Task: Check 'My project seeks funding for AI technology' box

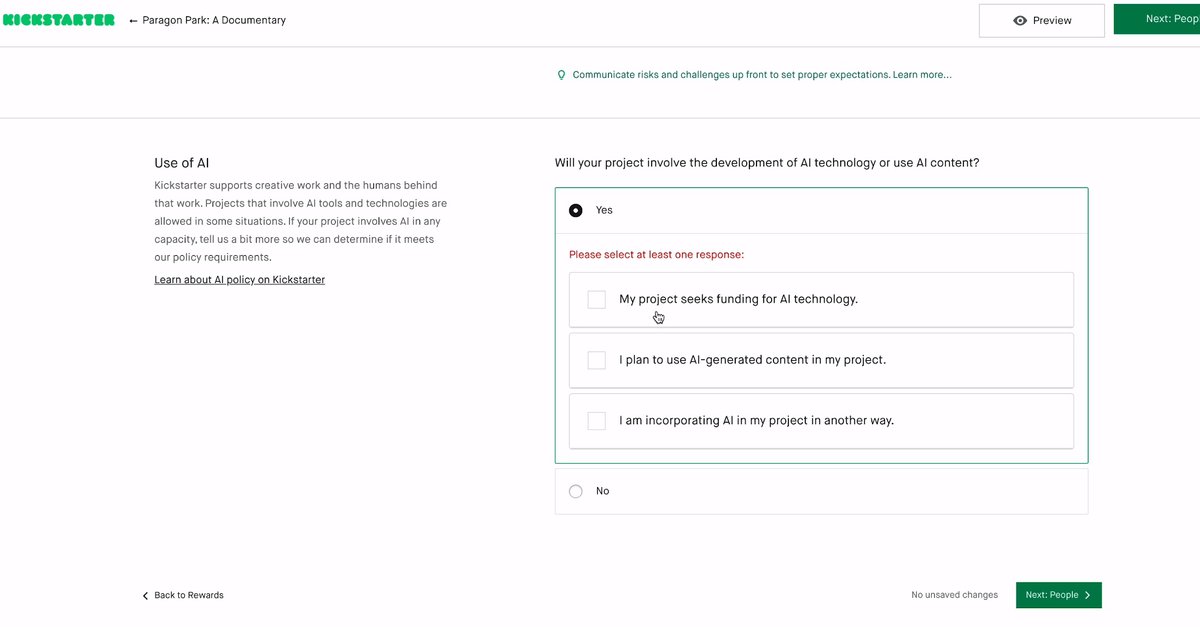Action: (x=597, y=300)
